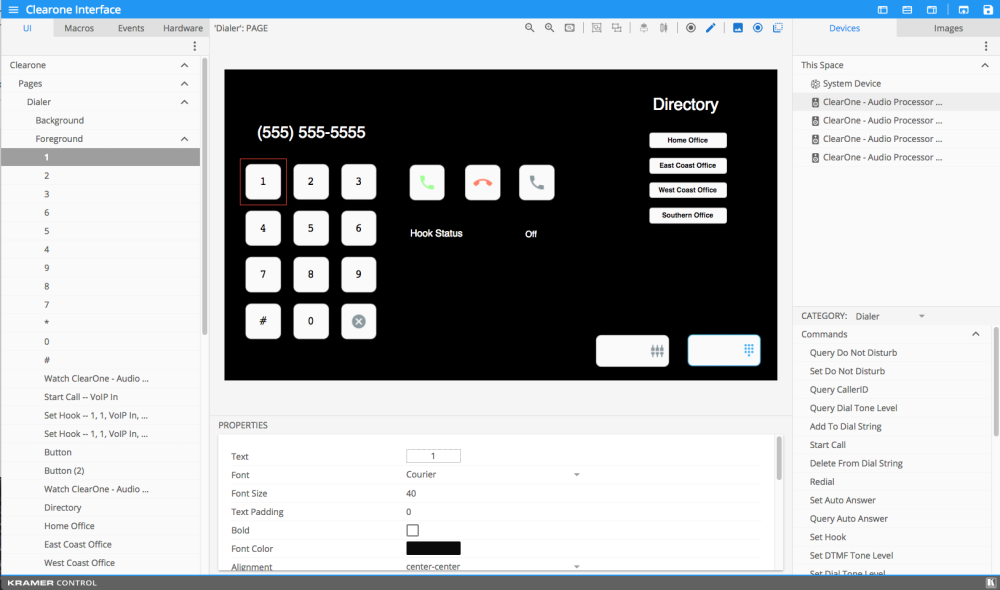Switch to the UI tab
This screenshot has height=590, width=1000.
[x=27, y=28]
